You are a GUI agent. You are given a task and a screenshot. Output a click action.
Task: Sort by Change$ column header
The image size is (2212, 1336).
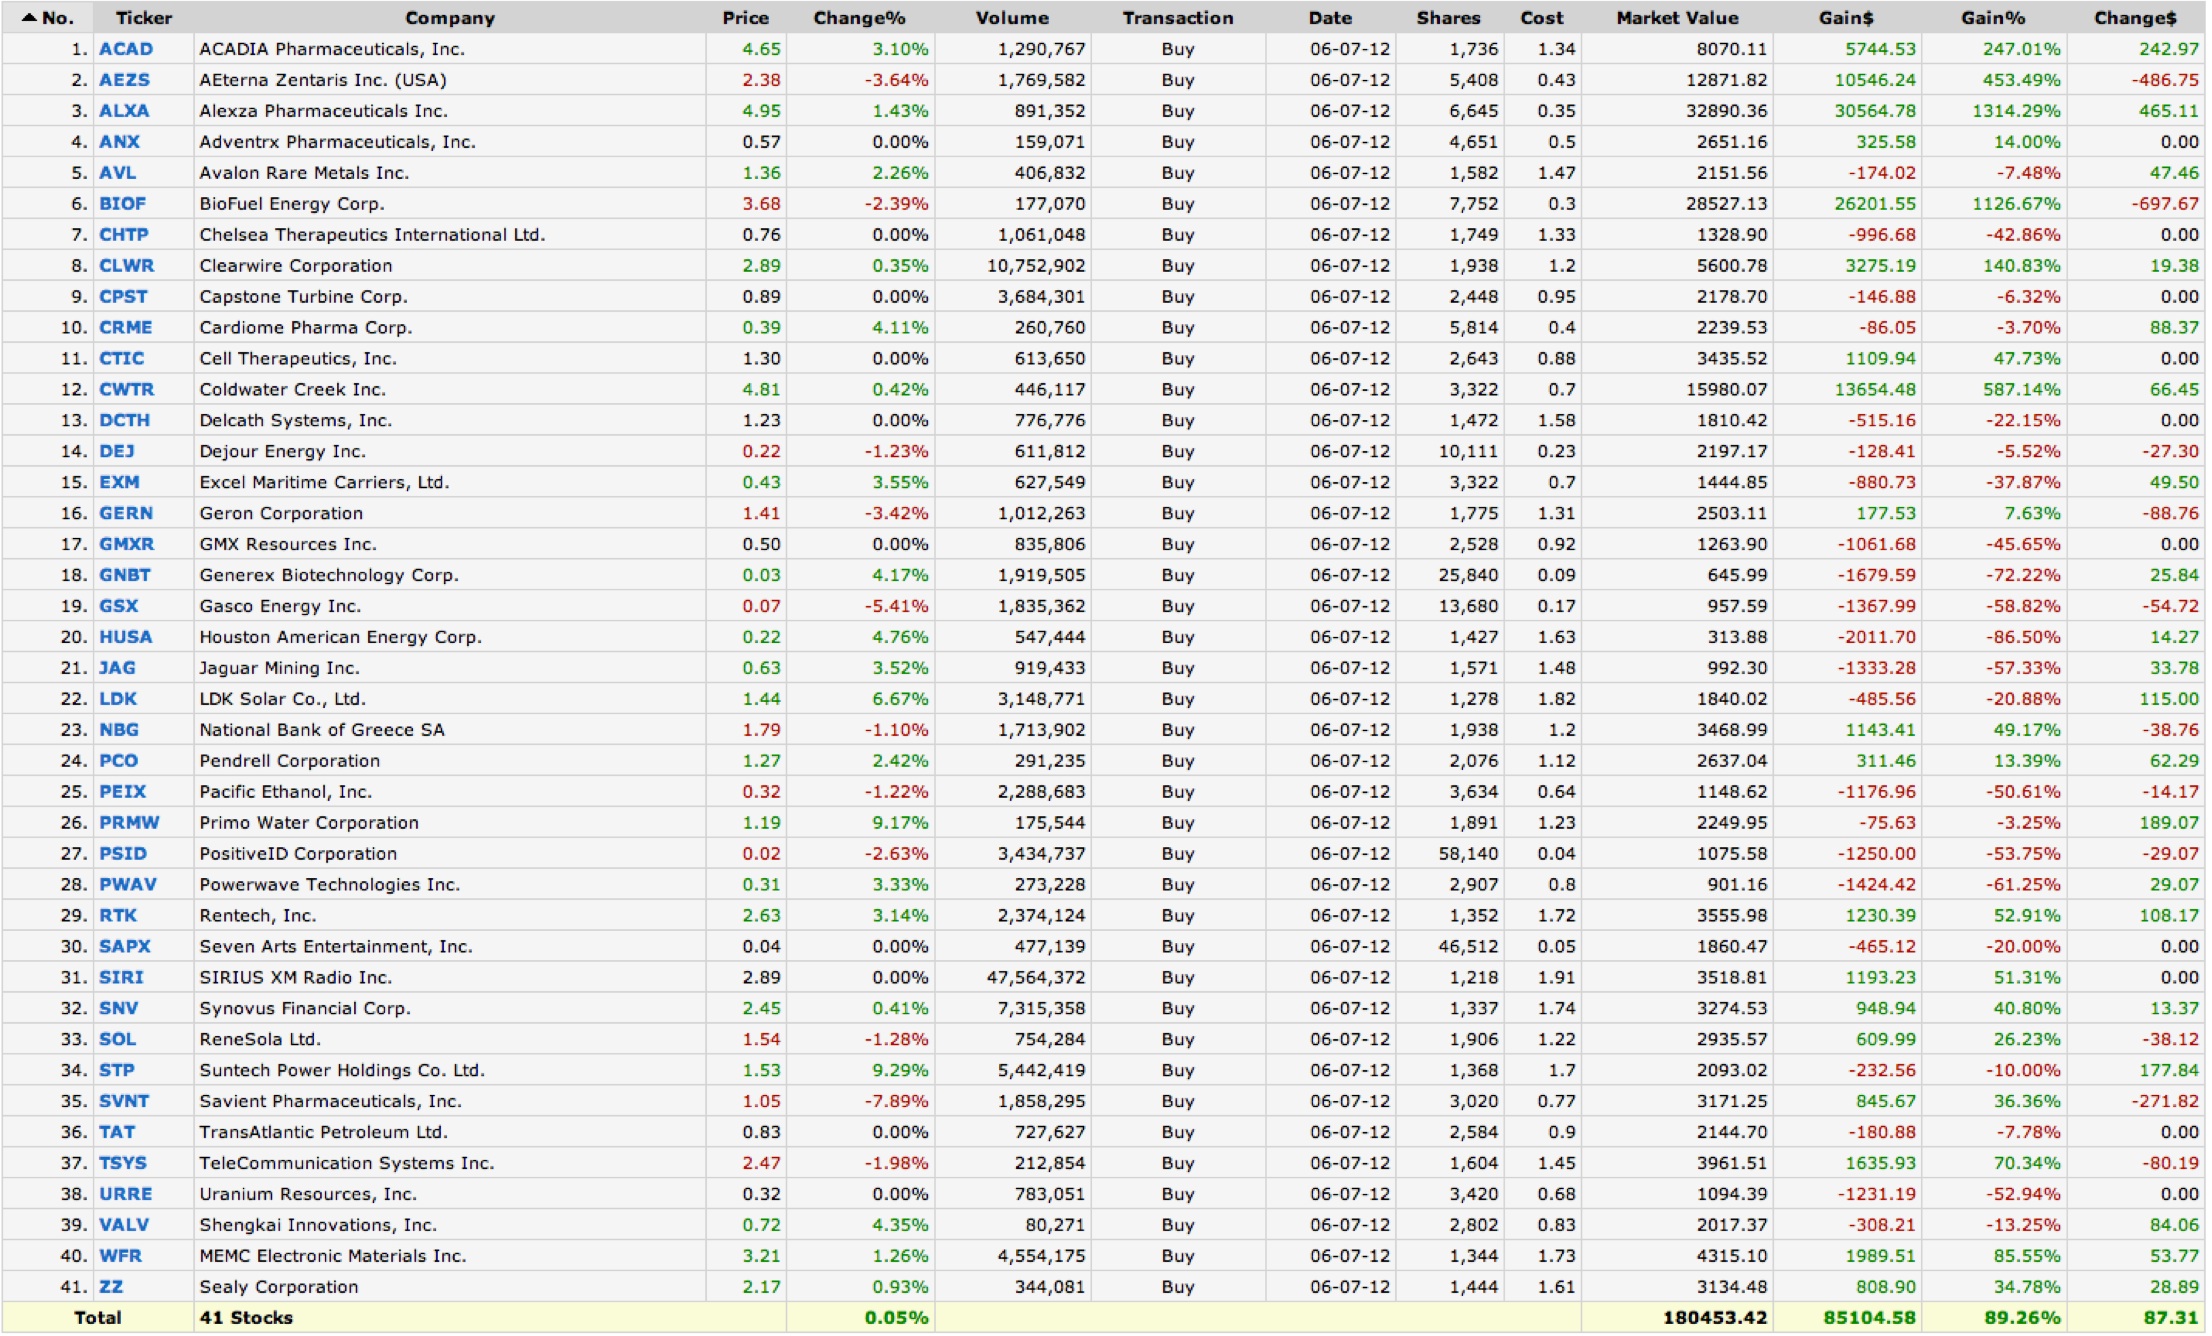pos(2135,18)
